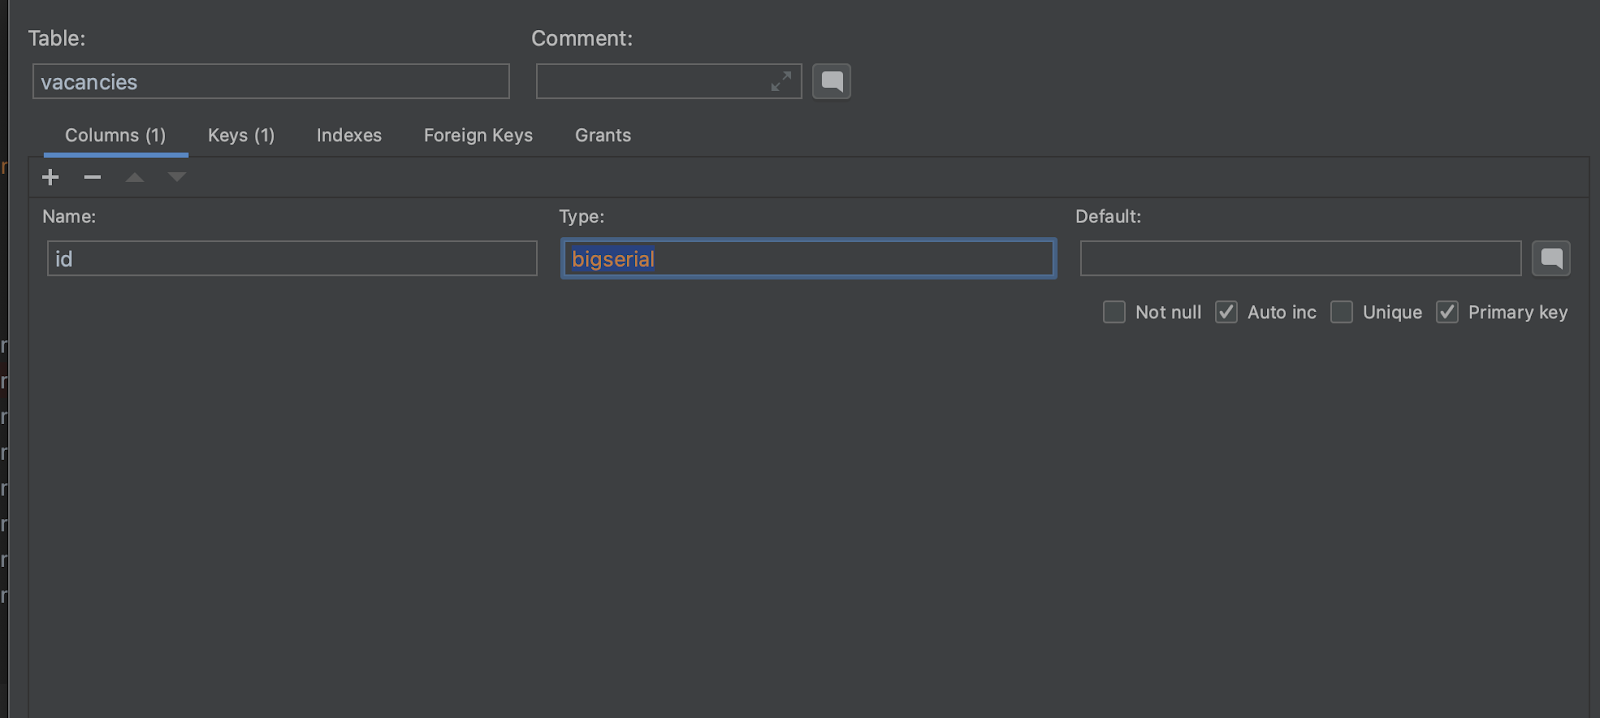Select the Grants tab

click(x=603, y=135)
